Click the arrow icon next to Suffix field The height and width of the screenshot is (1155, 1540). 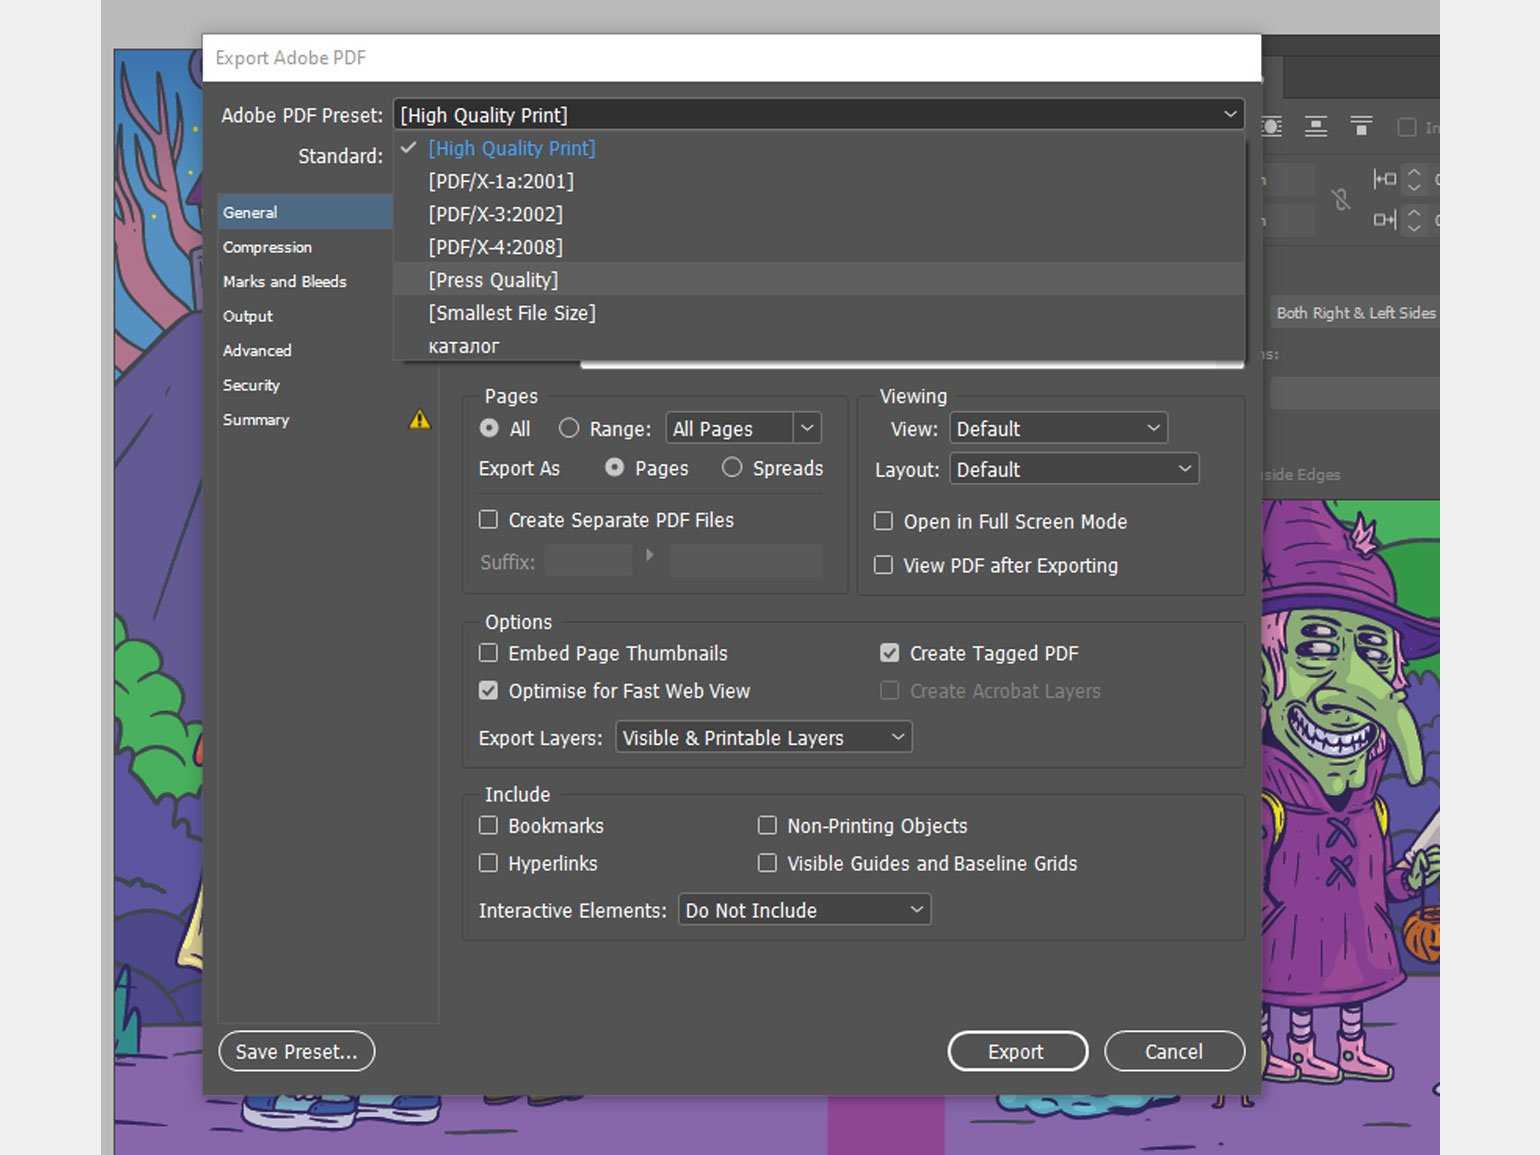(650, 555)
